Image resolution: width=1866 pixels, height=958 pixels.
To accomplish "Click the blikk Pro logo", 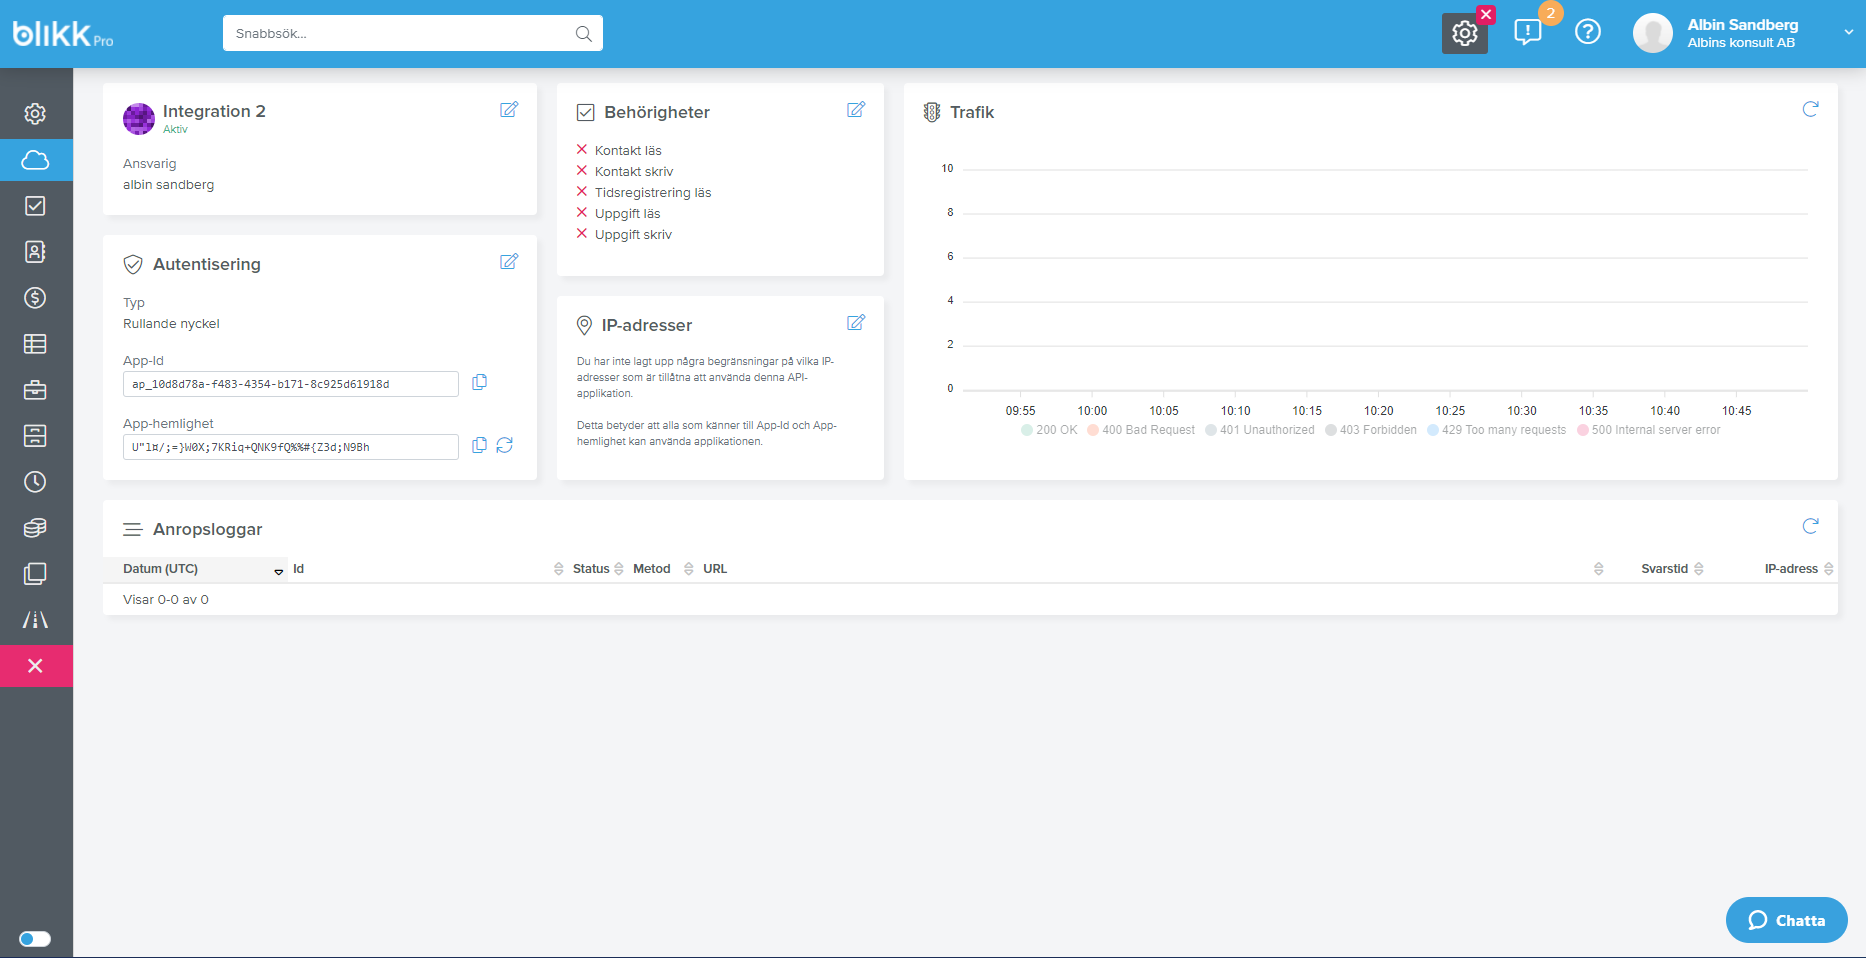I will point(62,34).
